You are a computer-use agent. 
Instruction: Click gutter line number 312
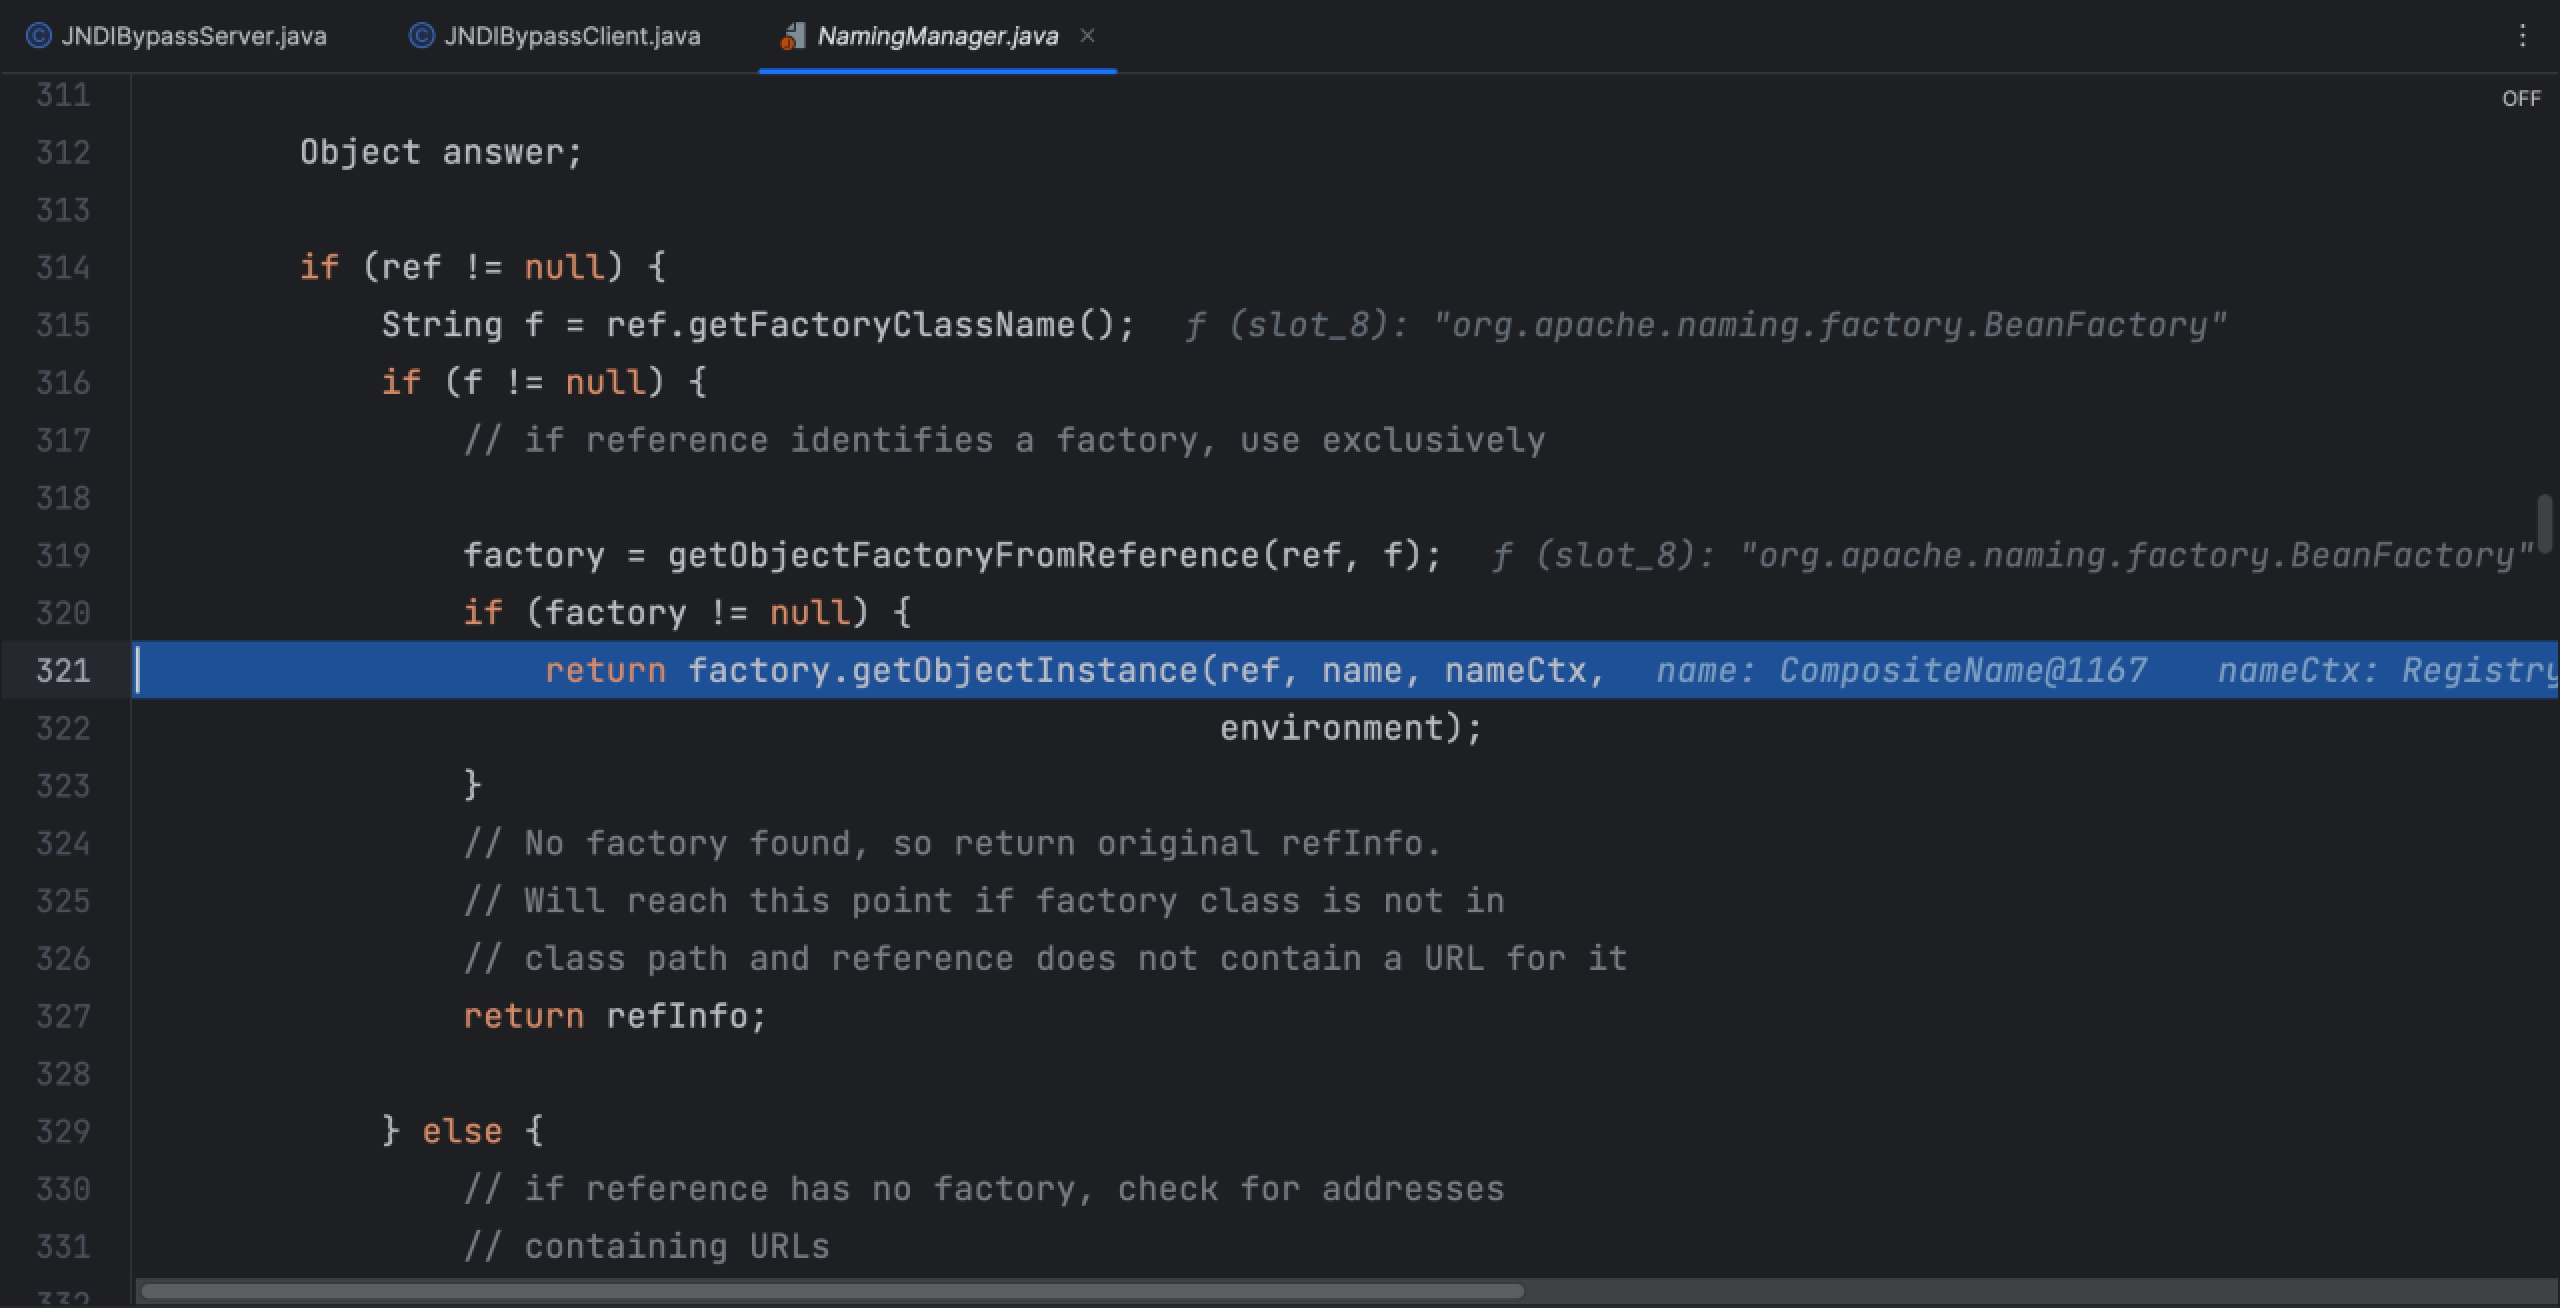(x=63, y=152)
